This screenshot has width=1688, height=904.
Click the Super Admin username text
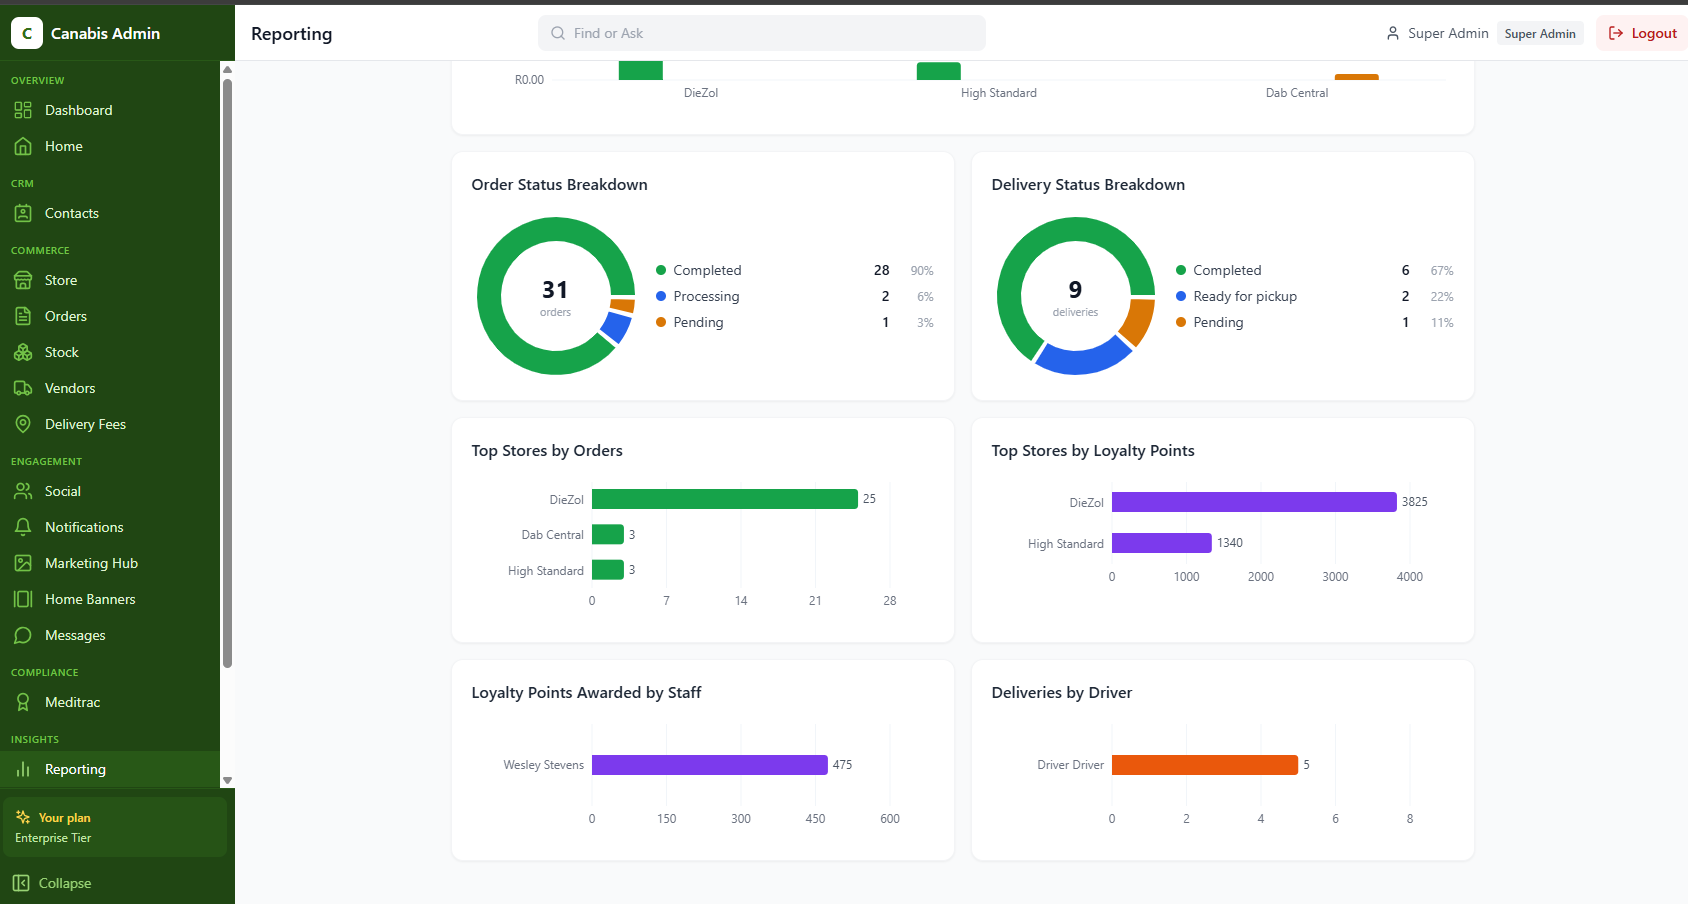coord(1448,33)
